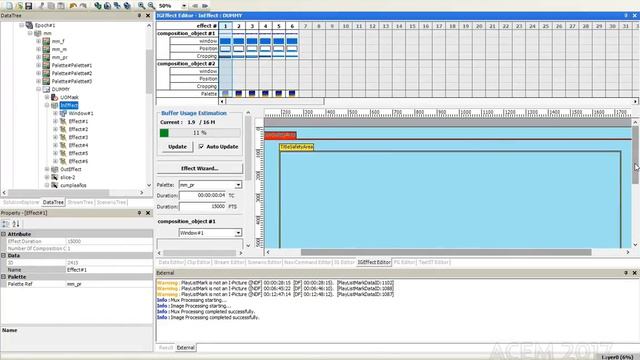Switch to the IGEffect Editor tab

tap(374, 262)
